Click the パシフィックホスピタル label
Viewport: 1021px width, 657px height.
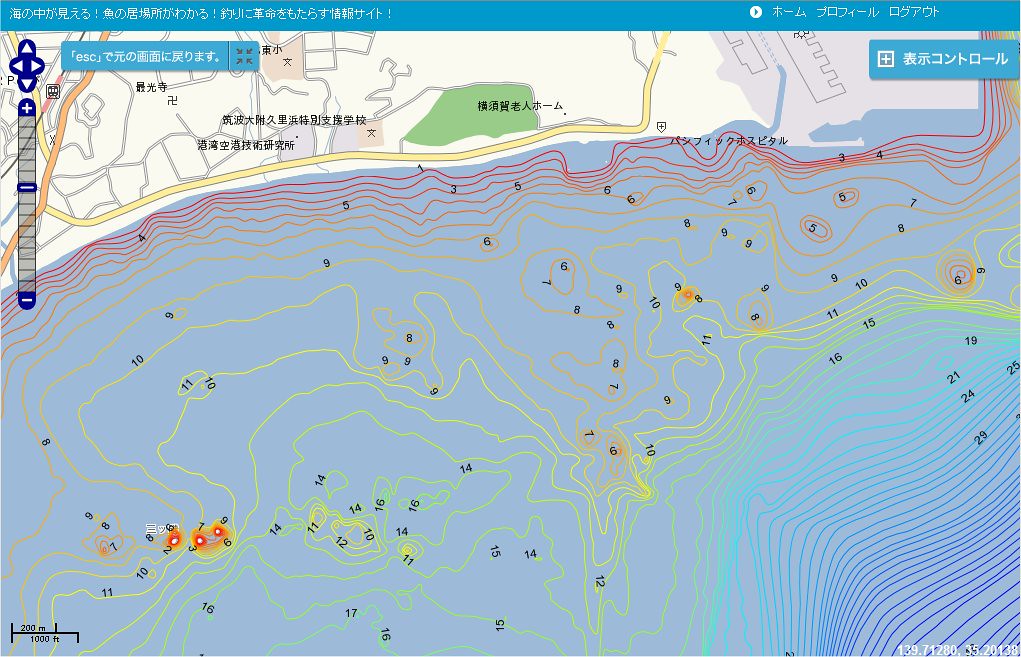point(729,140)
